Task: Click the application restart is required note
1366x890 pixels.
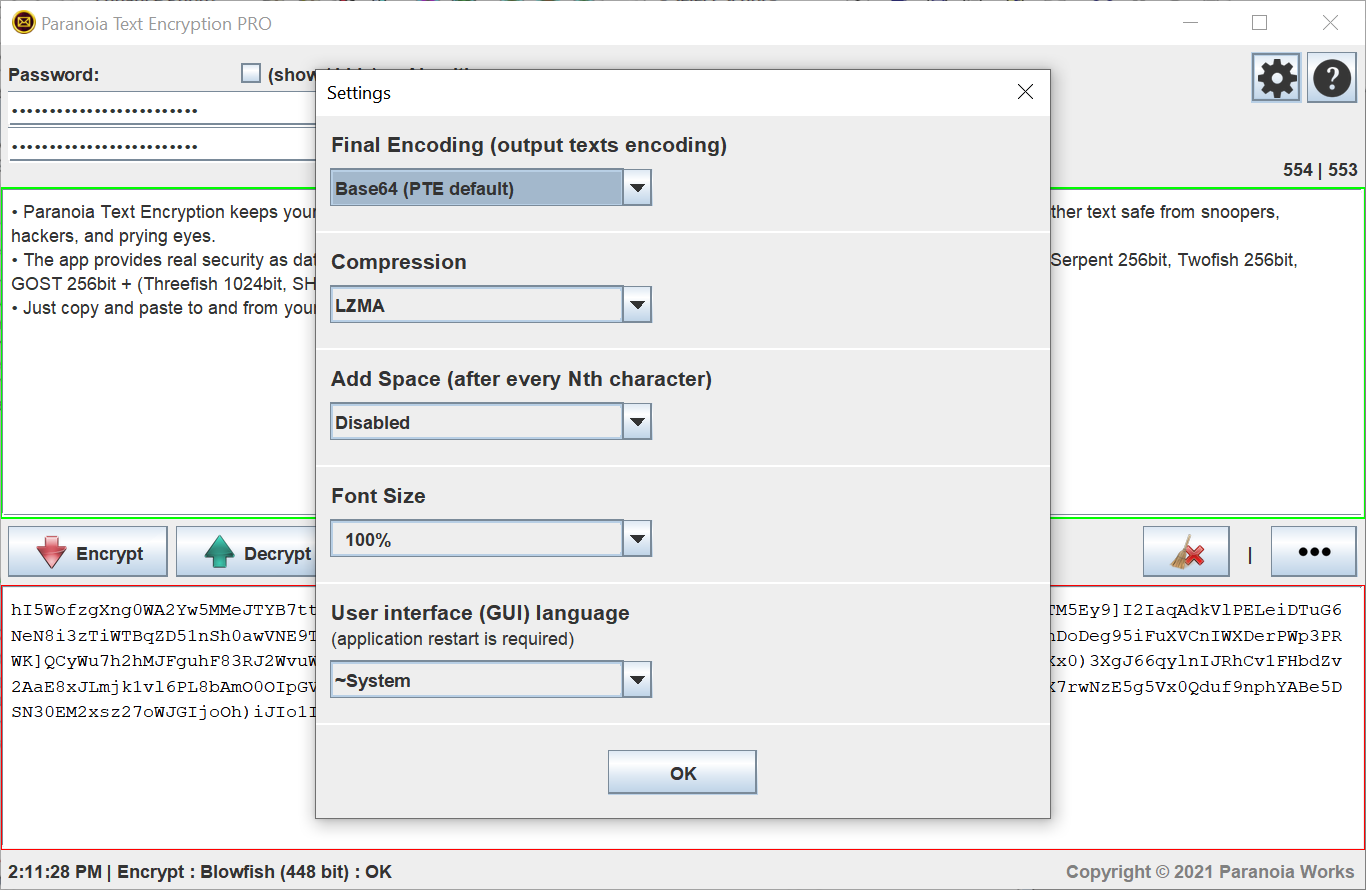Action: (x=453, y=639)
